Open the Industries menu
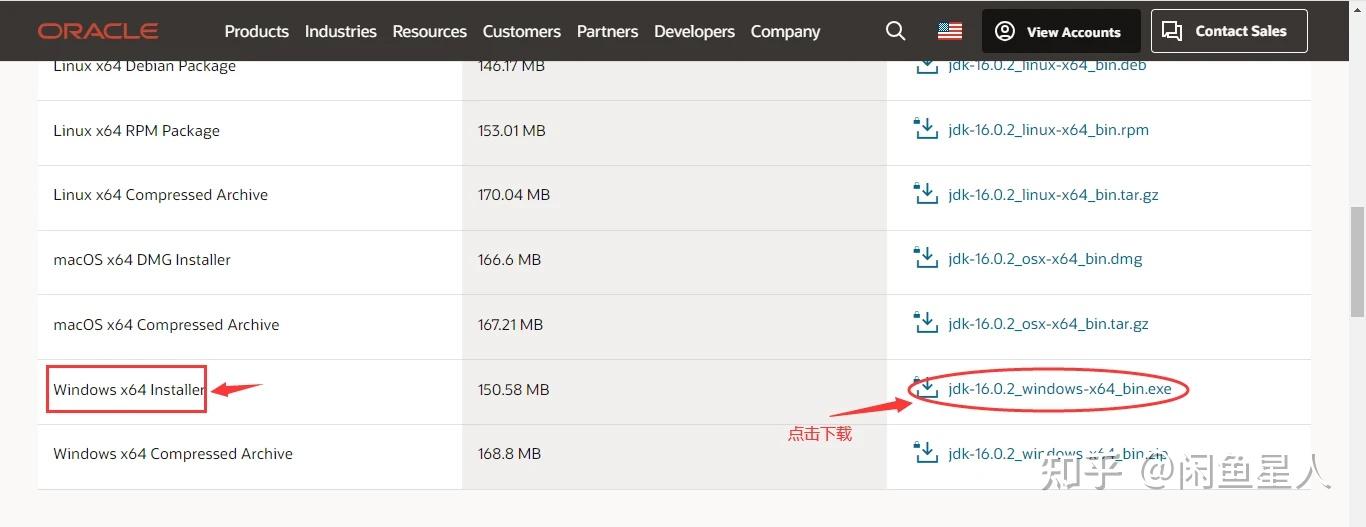 pyautogui.click(x=340, y=31)
